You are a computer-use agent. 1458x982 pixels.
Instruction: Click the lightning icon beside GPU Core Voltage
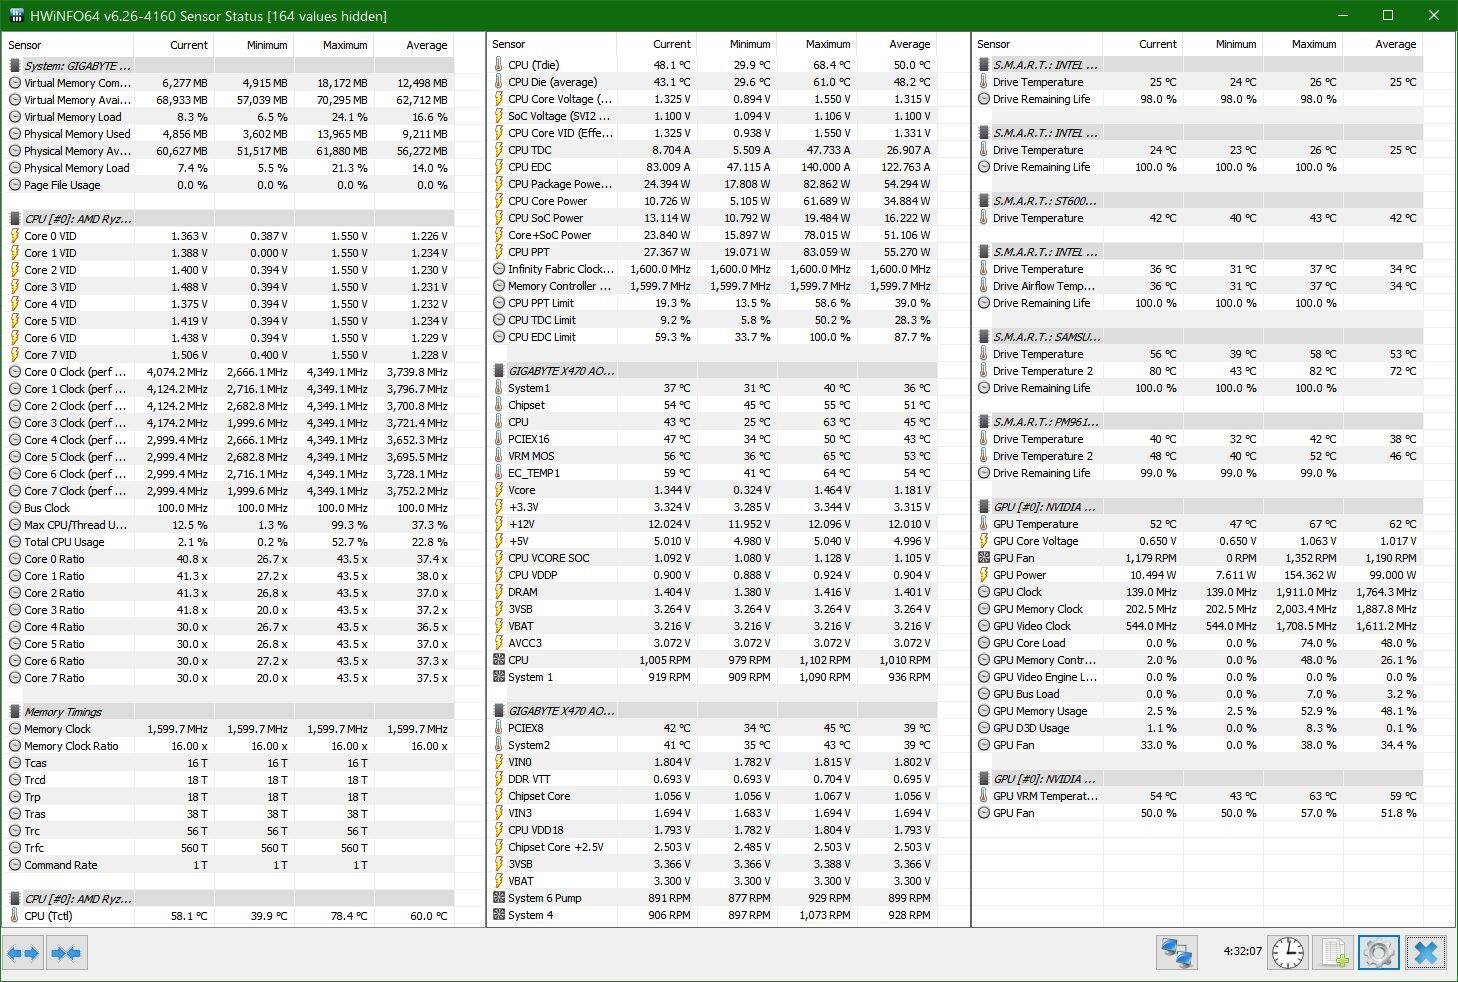(984, 541)
